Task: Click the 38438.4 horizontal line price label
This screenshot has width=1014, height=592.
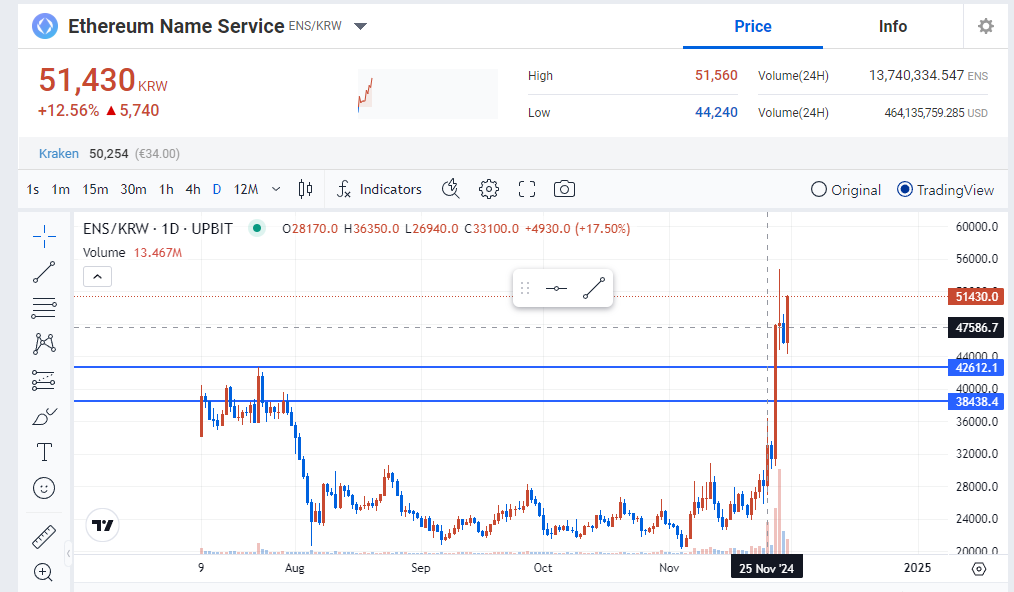Action: click(x=976, y=402)
